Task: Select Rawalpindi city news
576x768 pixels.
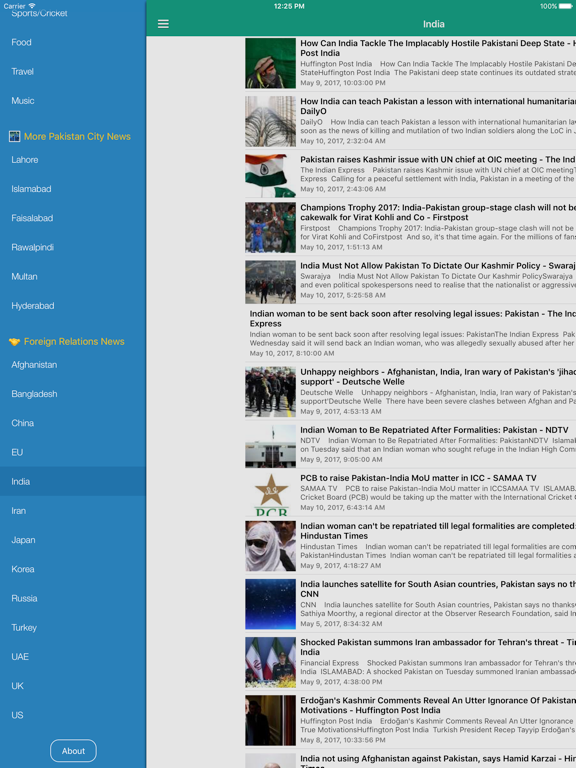Action: (x=72, y=247)
